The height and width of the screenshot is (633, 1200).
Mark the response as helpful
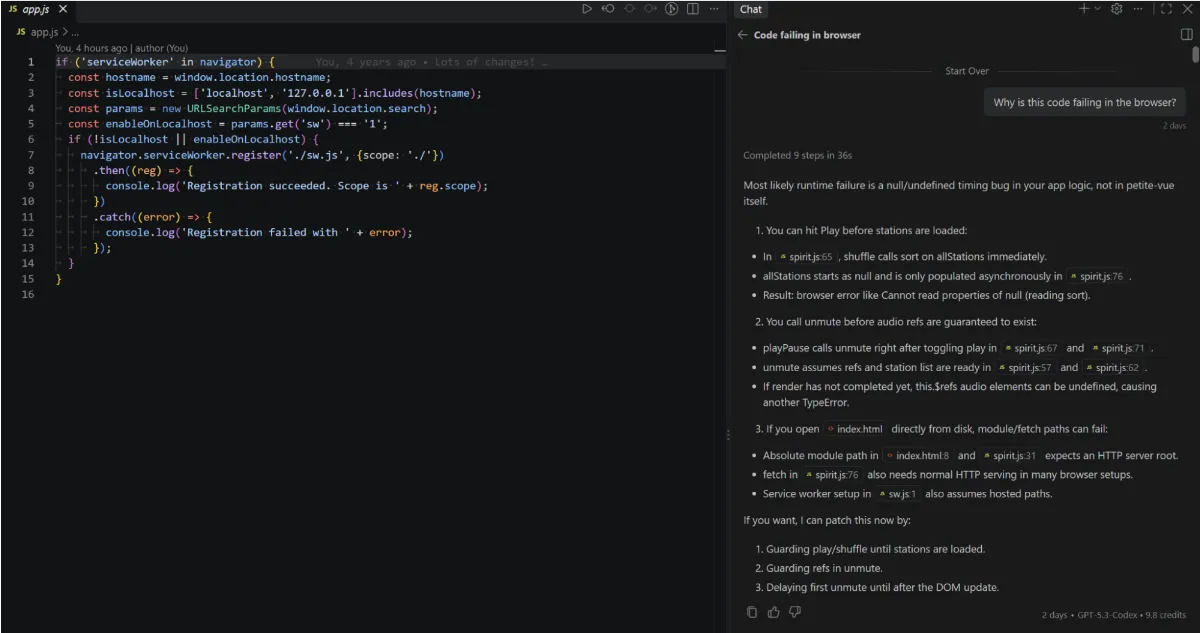[773, 612]
